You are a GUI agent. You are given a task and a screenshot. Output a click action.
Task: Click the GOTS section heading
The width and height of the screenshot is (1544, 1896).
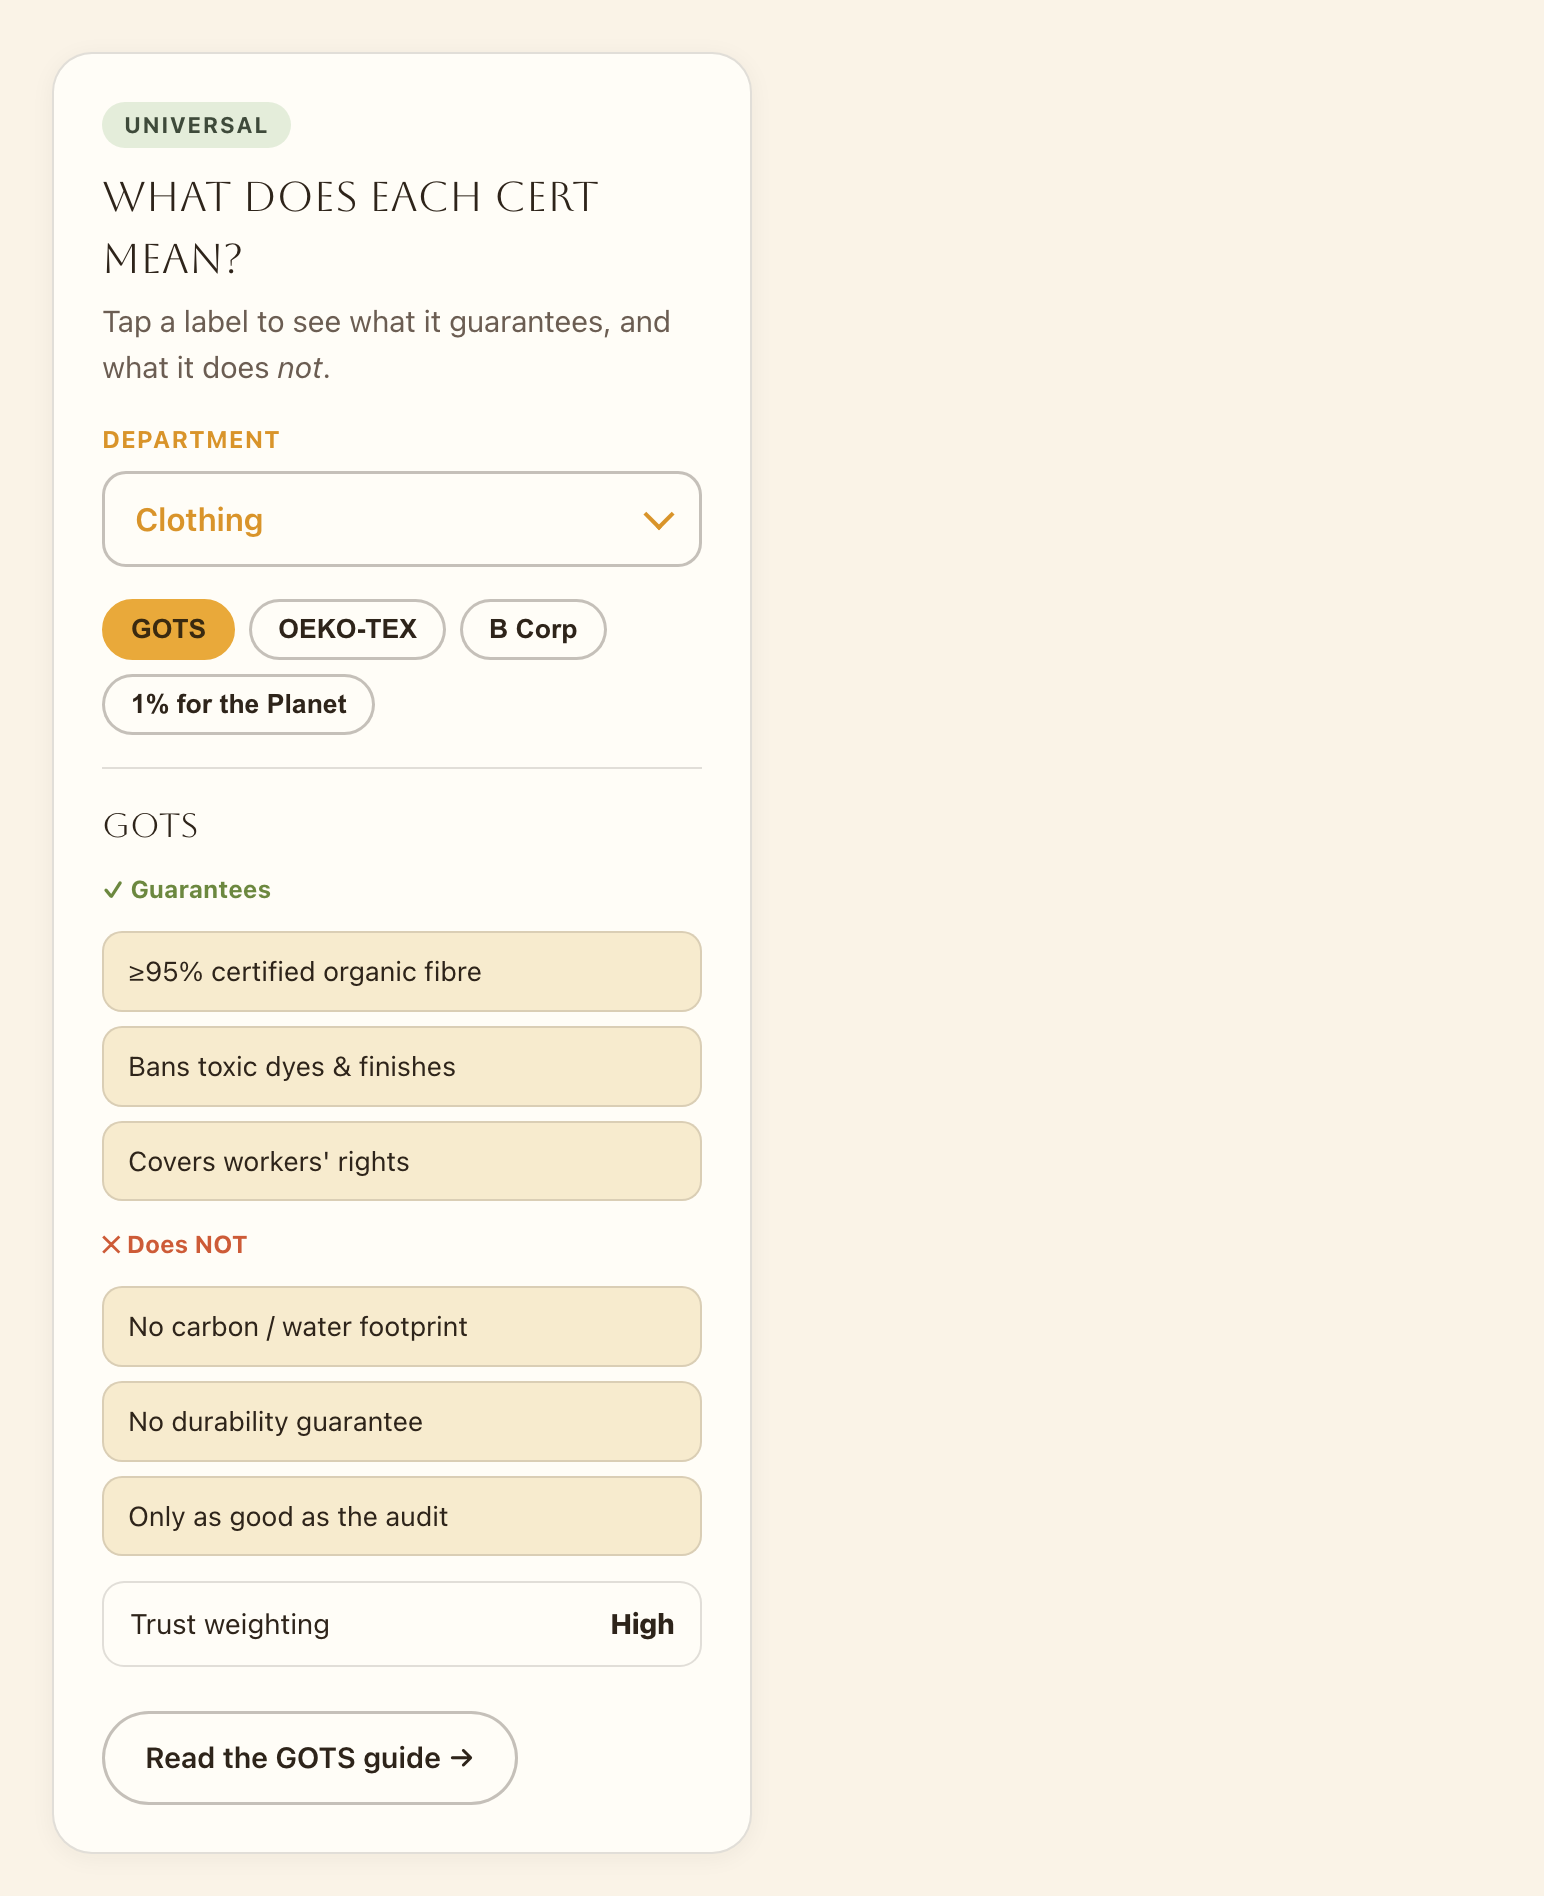click(151, 826)
